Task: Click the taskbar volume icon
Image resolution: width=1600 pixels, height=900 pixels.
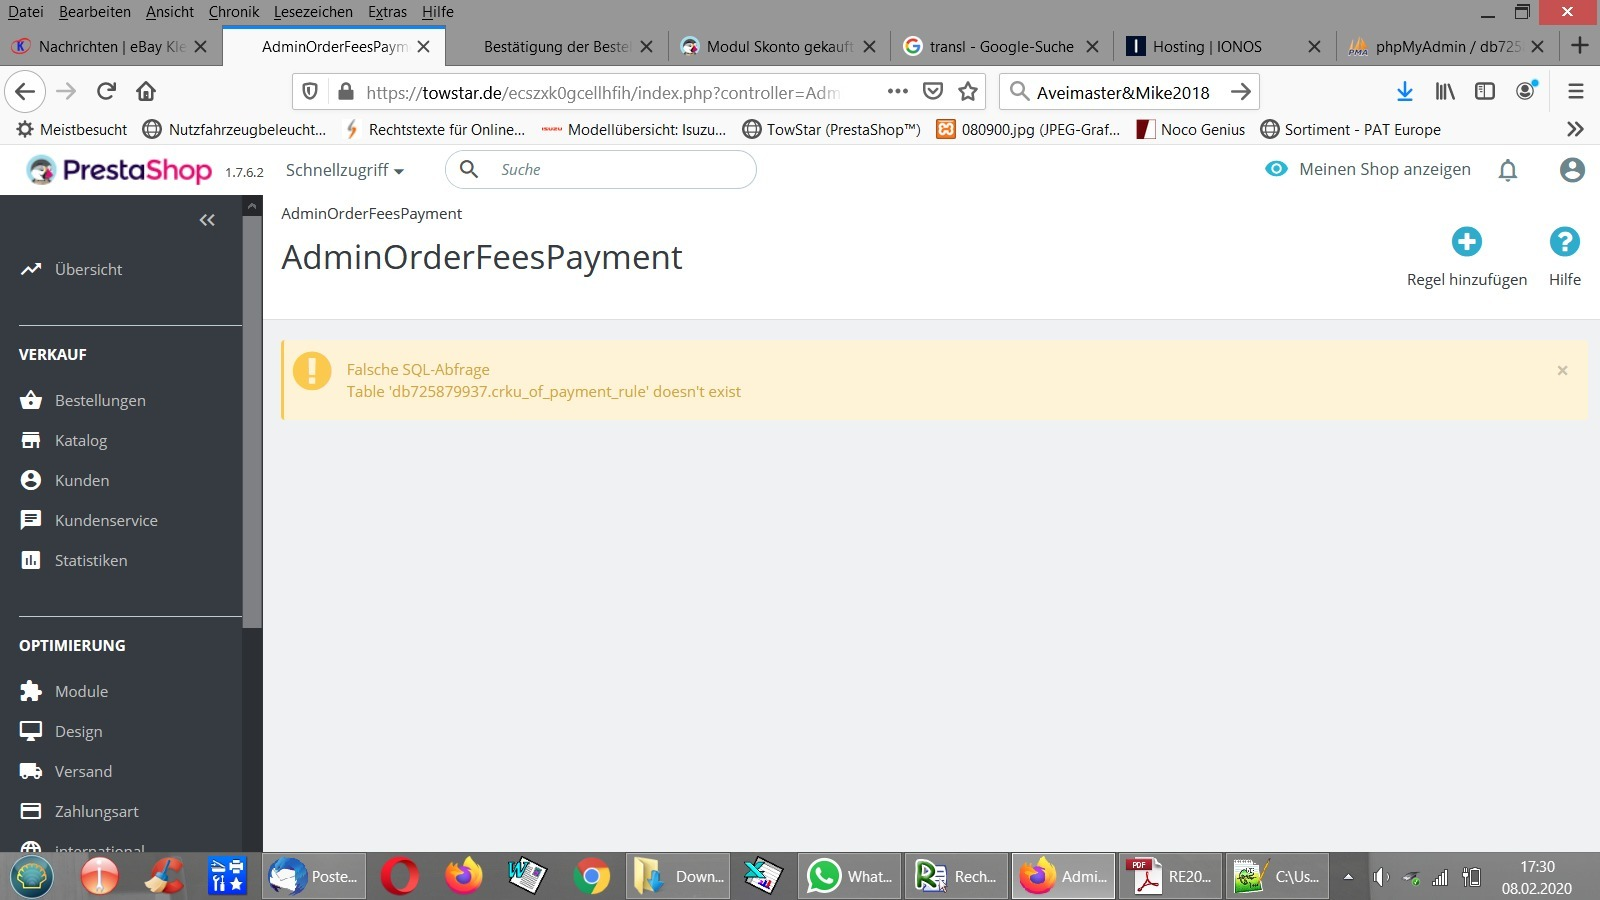Action: [x=1380, y=877]
